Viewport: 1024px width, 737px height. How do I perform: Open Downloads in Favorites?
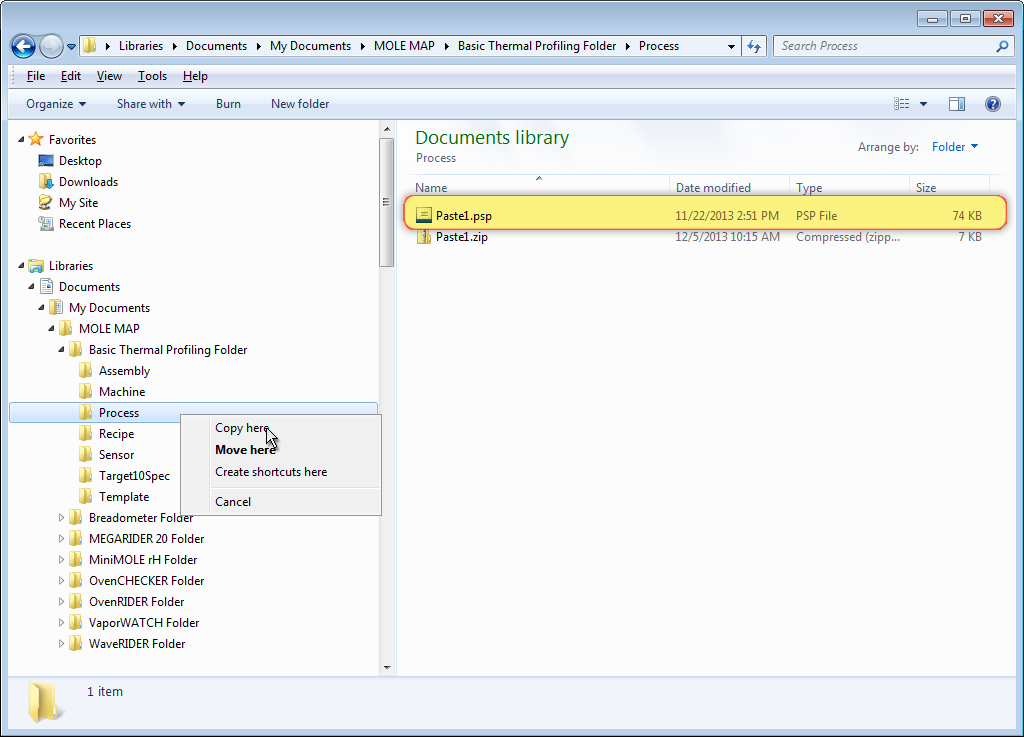click(88, 181)
